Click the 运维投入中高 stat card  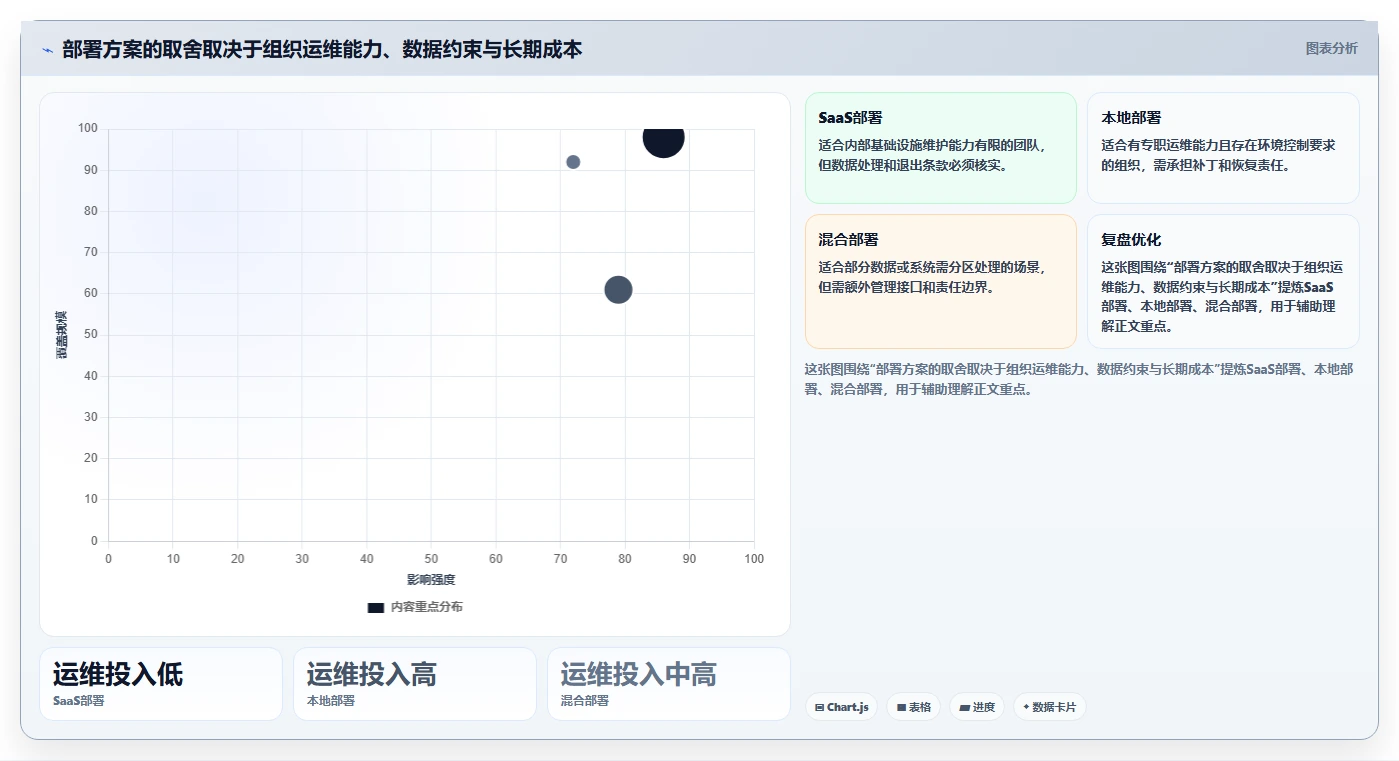click(669, 684)
